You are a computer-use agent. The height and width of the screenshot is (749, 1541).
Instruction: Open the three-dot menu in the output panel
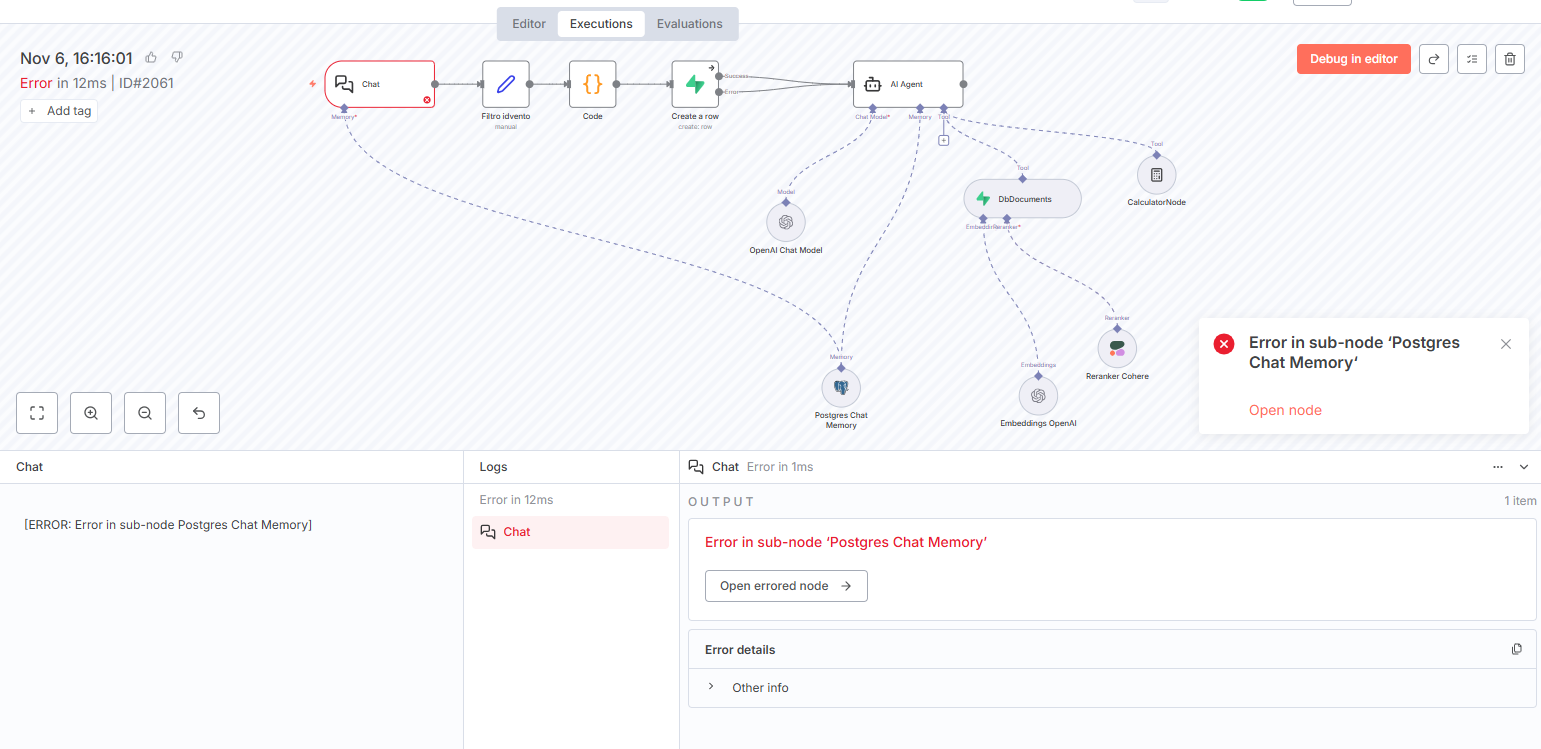click(x=1498, y=467)
